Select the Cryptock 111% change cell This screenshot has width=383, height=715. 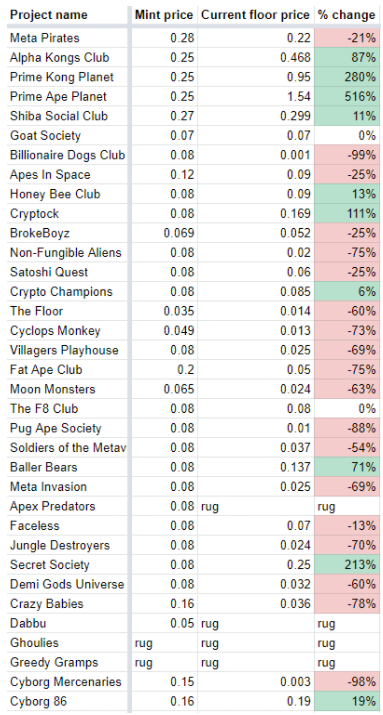click(347, 214)
